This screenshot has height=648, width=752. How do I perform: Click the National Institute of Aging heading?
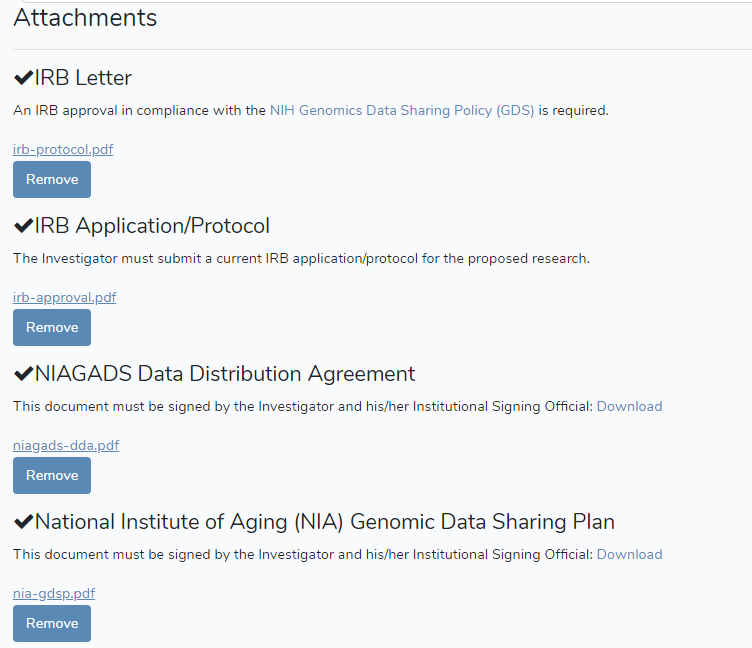pyautogui.click(x=324, y=522)
